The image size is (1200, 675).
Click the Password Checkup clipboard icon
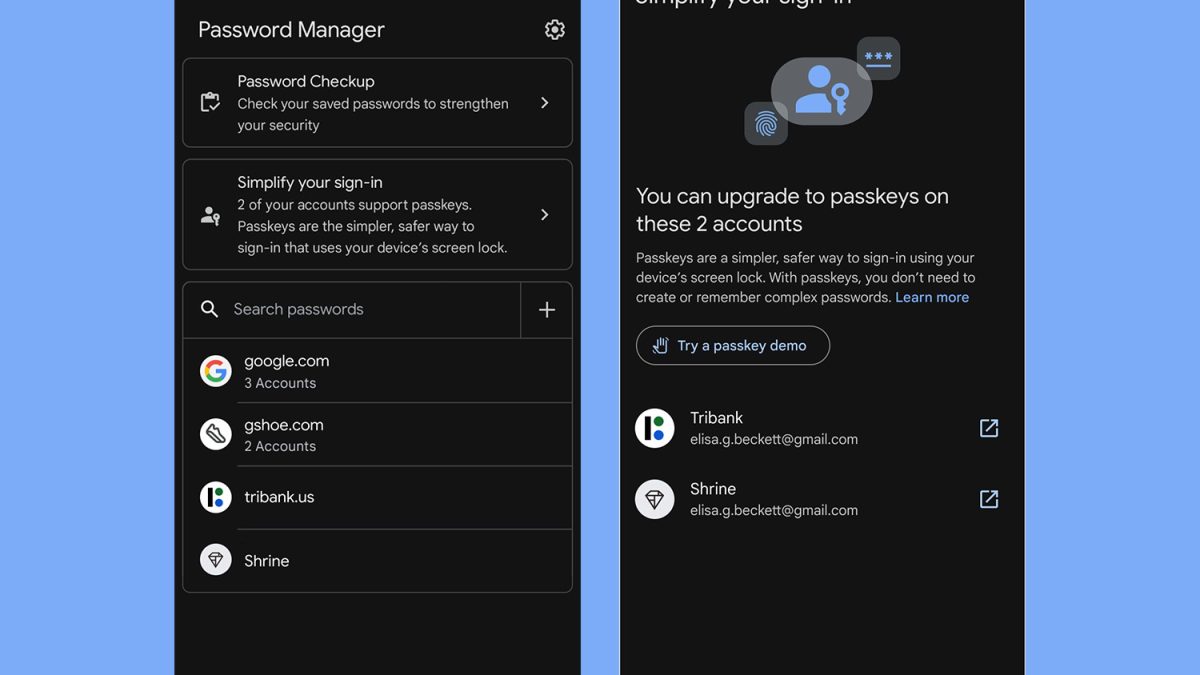pyautogui.click(x=210, y=103)
